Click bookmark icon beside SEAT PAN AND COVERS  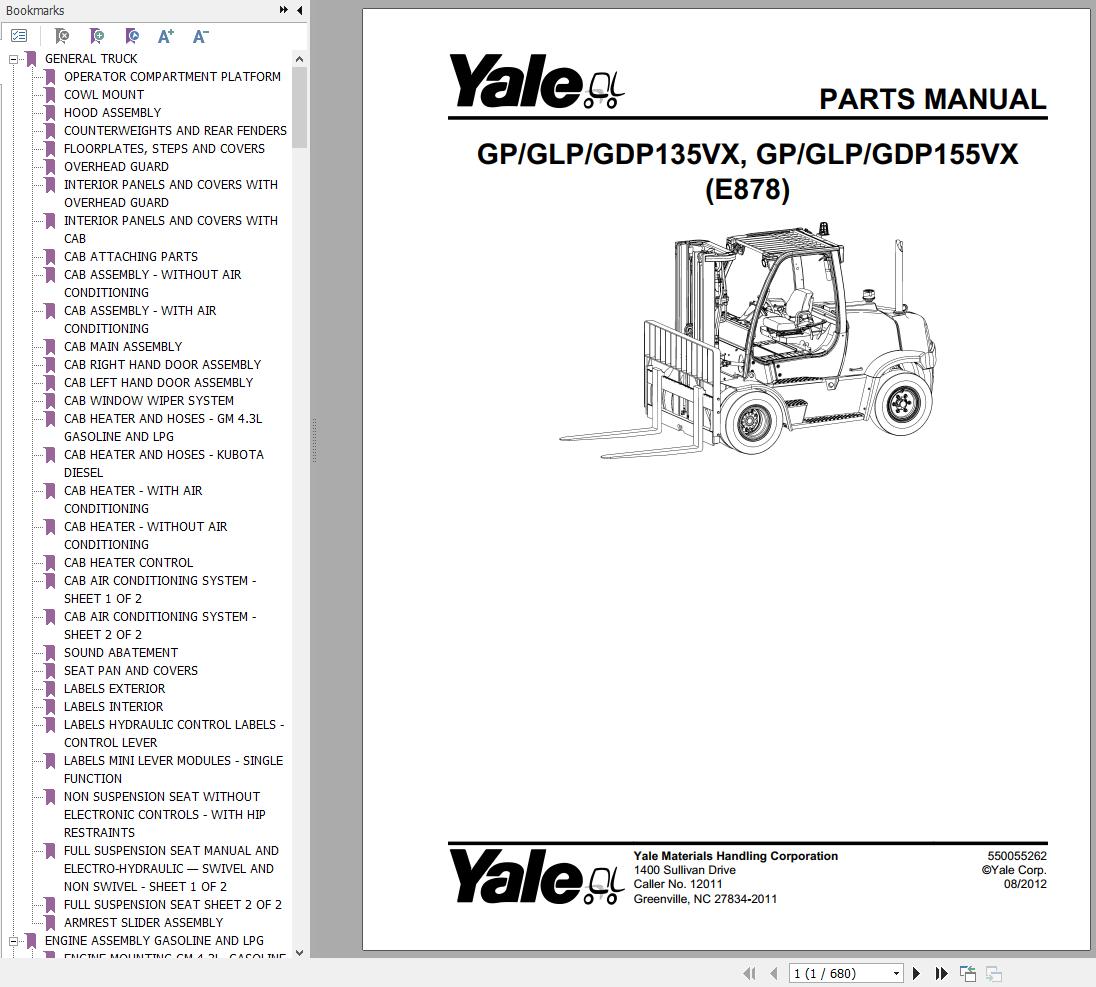coord(50,670)
